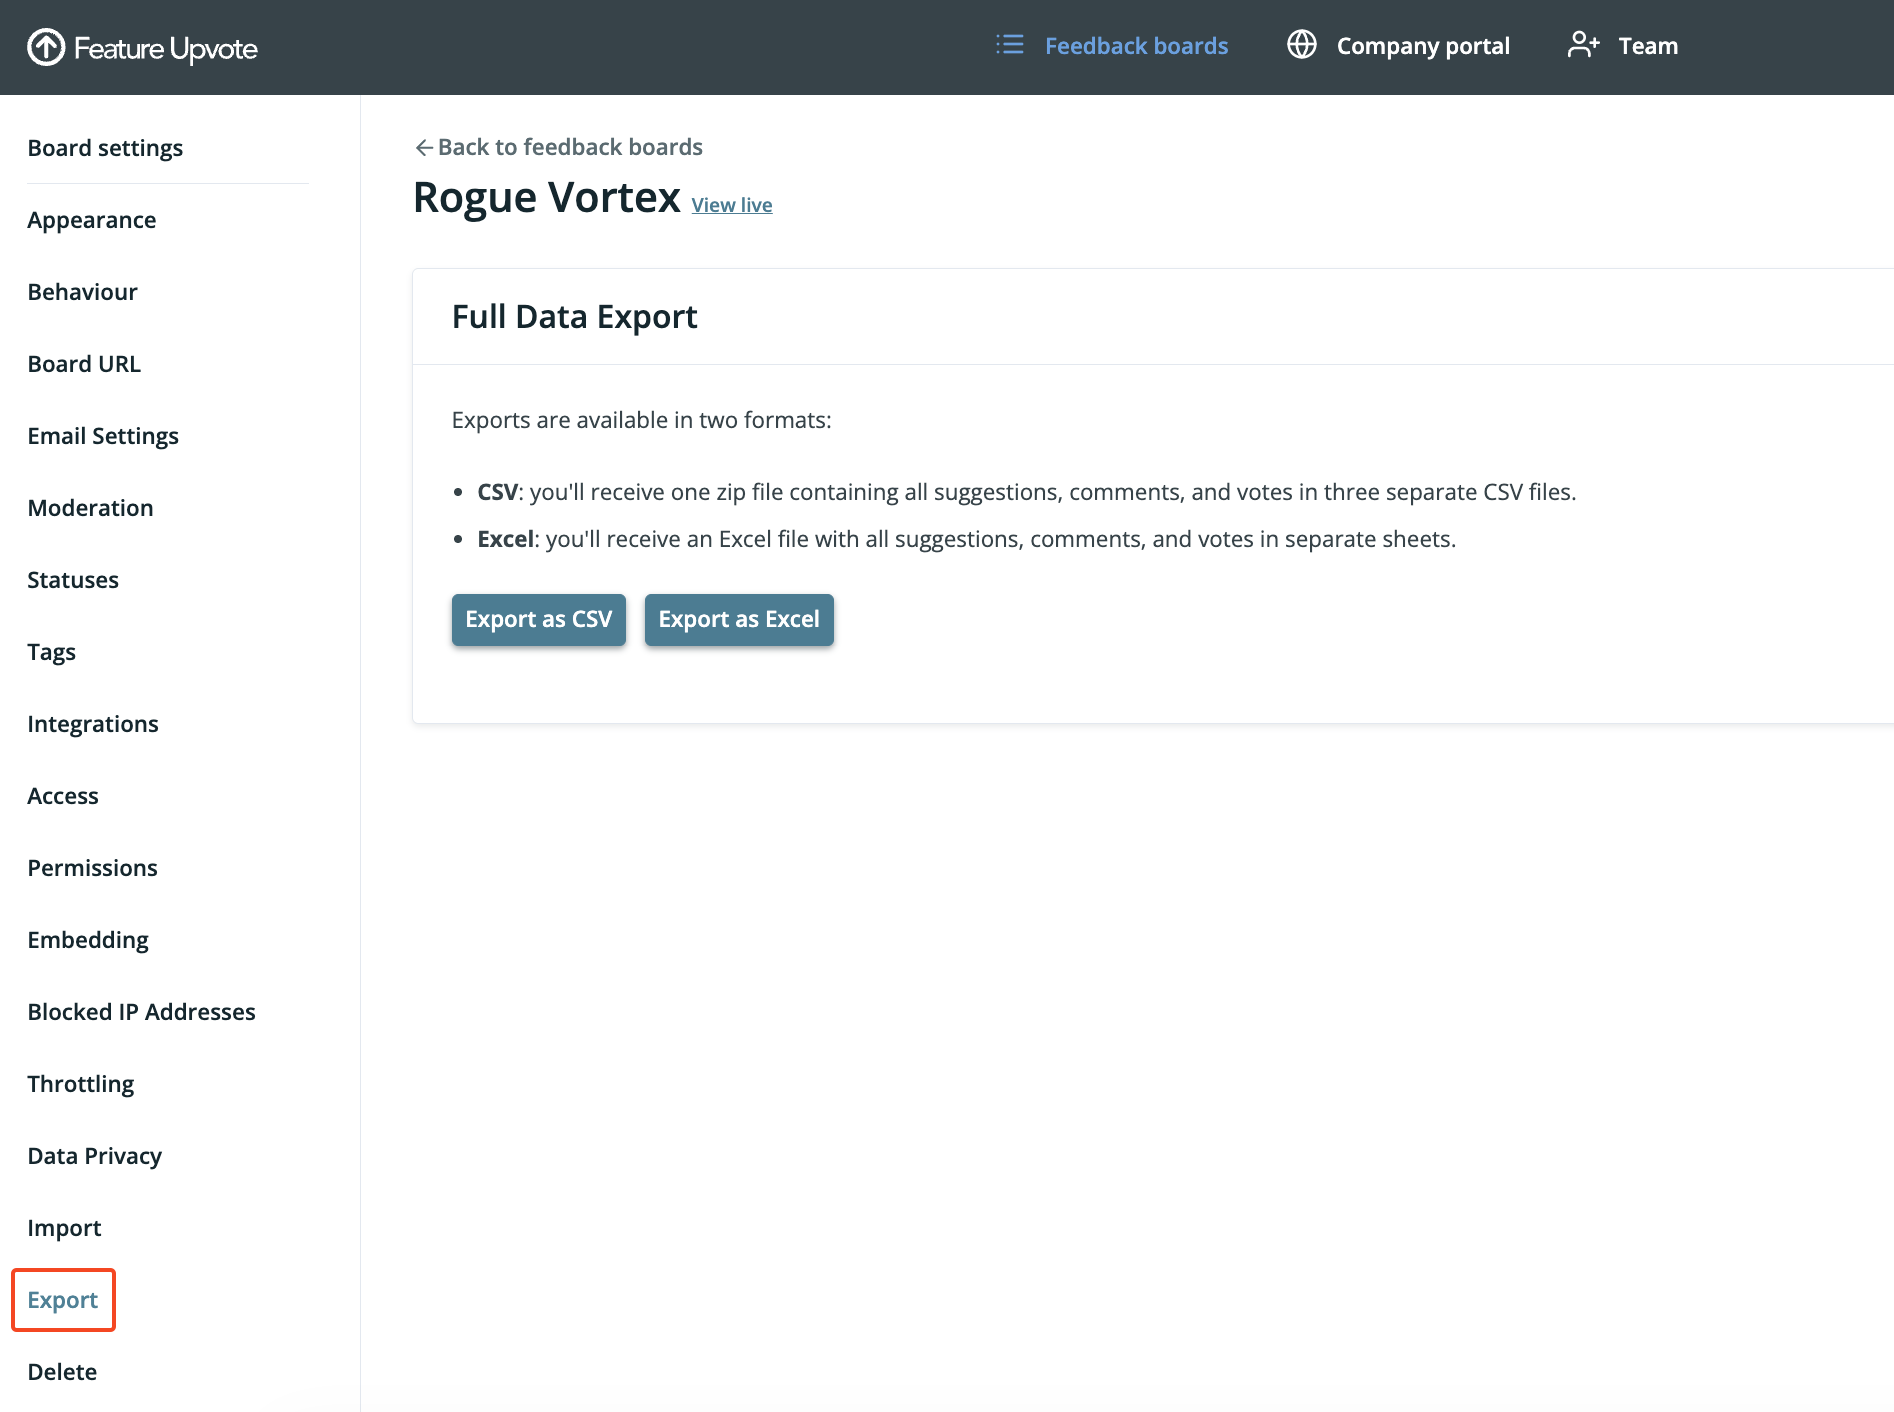Image resolution: width=1894 pixels, height=1412 pixels.
Task: Select Appearance in the settings sidebar
Action: pos(92,220)
